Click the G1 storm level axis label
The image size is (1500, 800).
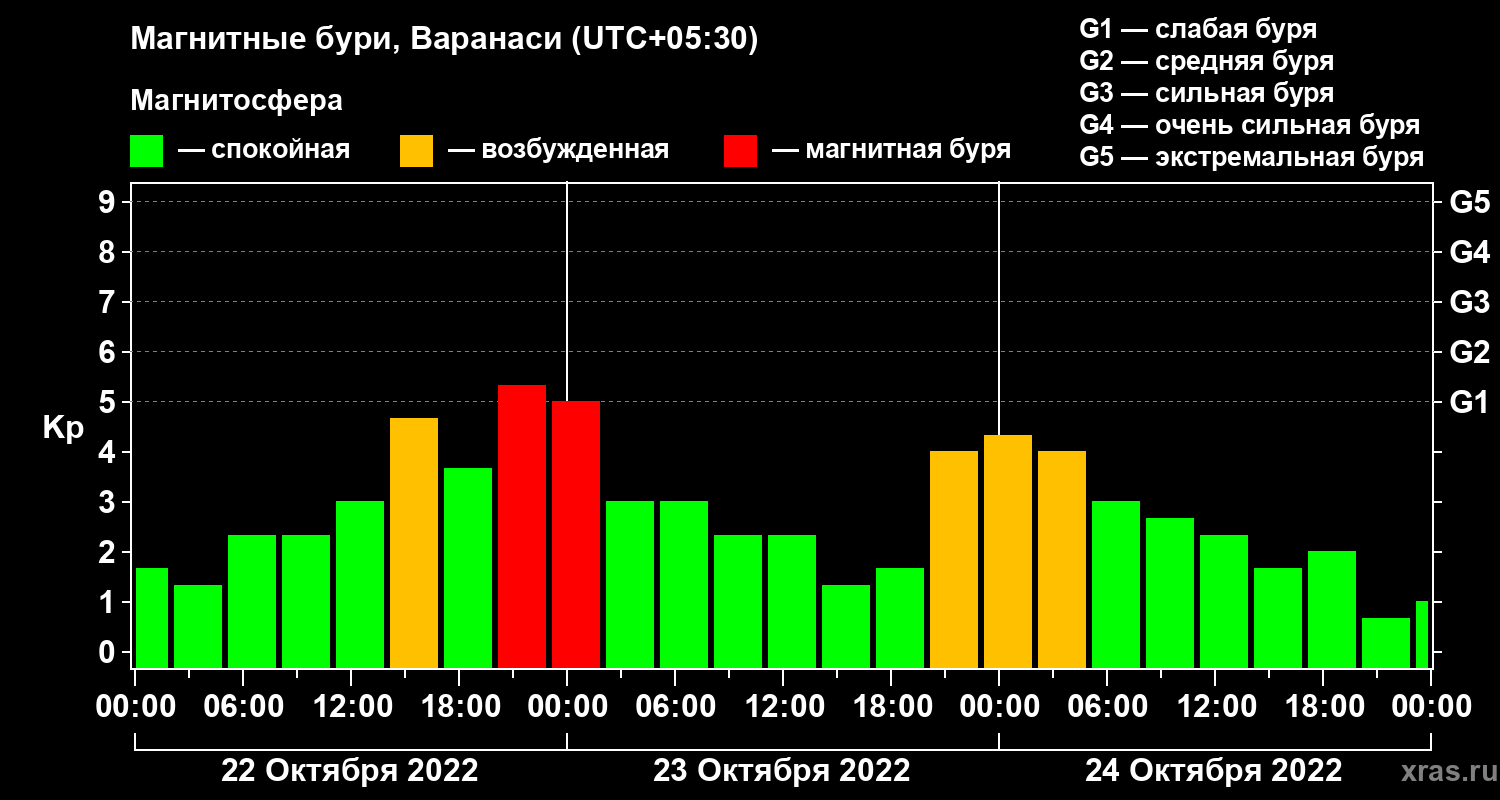(x=1469, y=403)
